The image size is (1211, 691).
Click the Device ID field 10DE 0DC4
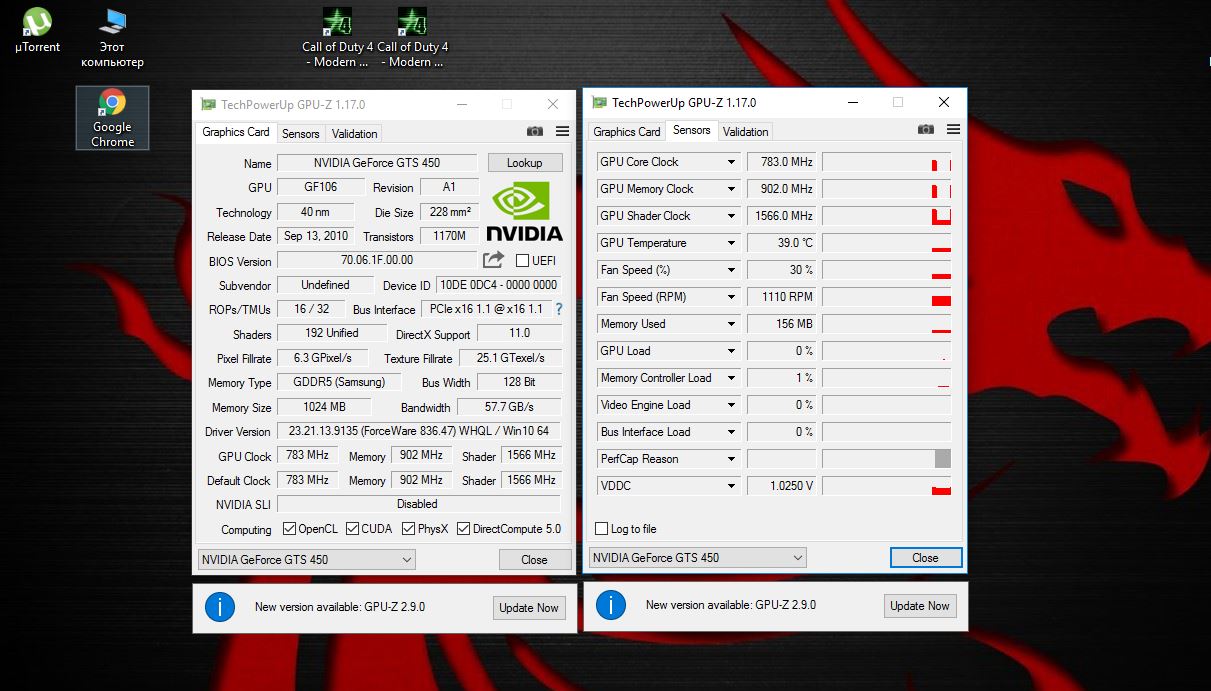499,285
